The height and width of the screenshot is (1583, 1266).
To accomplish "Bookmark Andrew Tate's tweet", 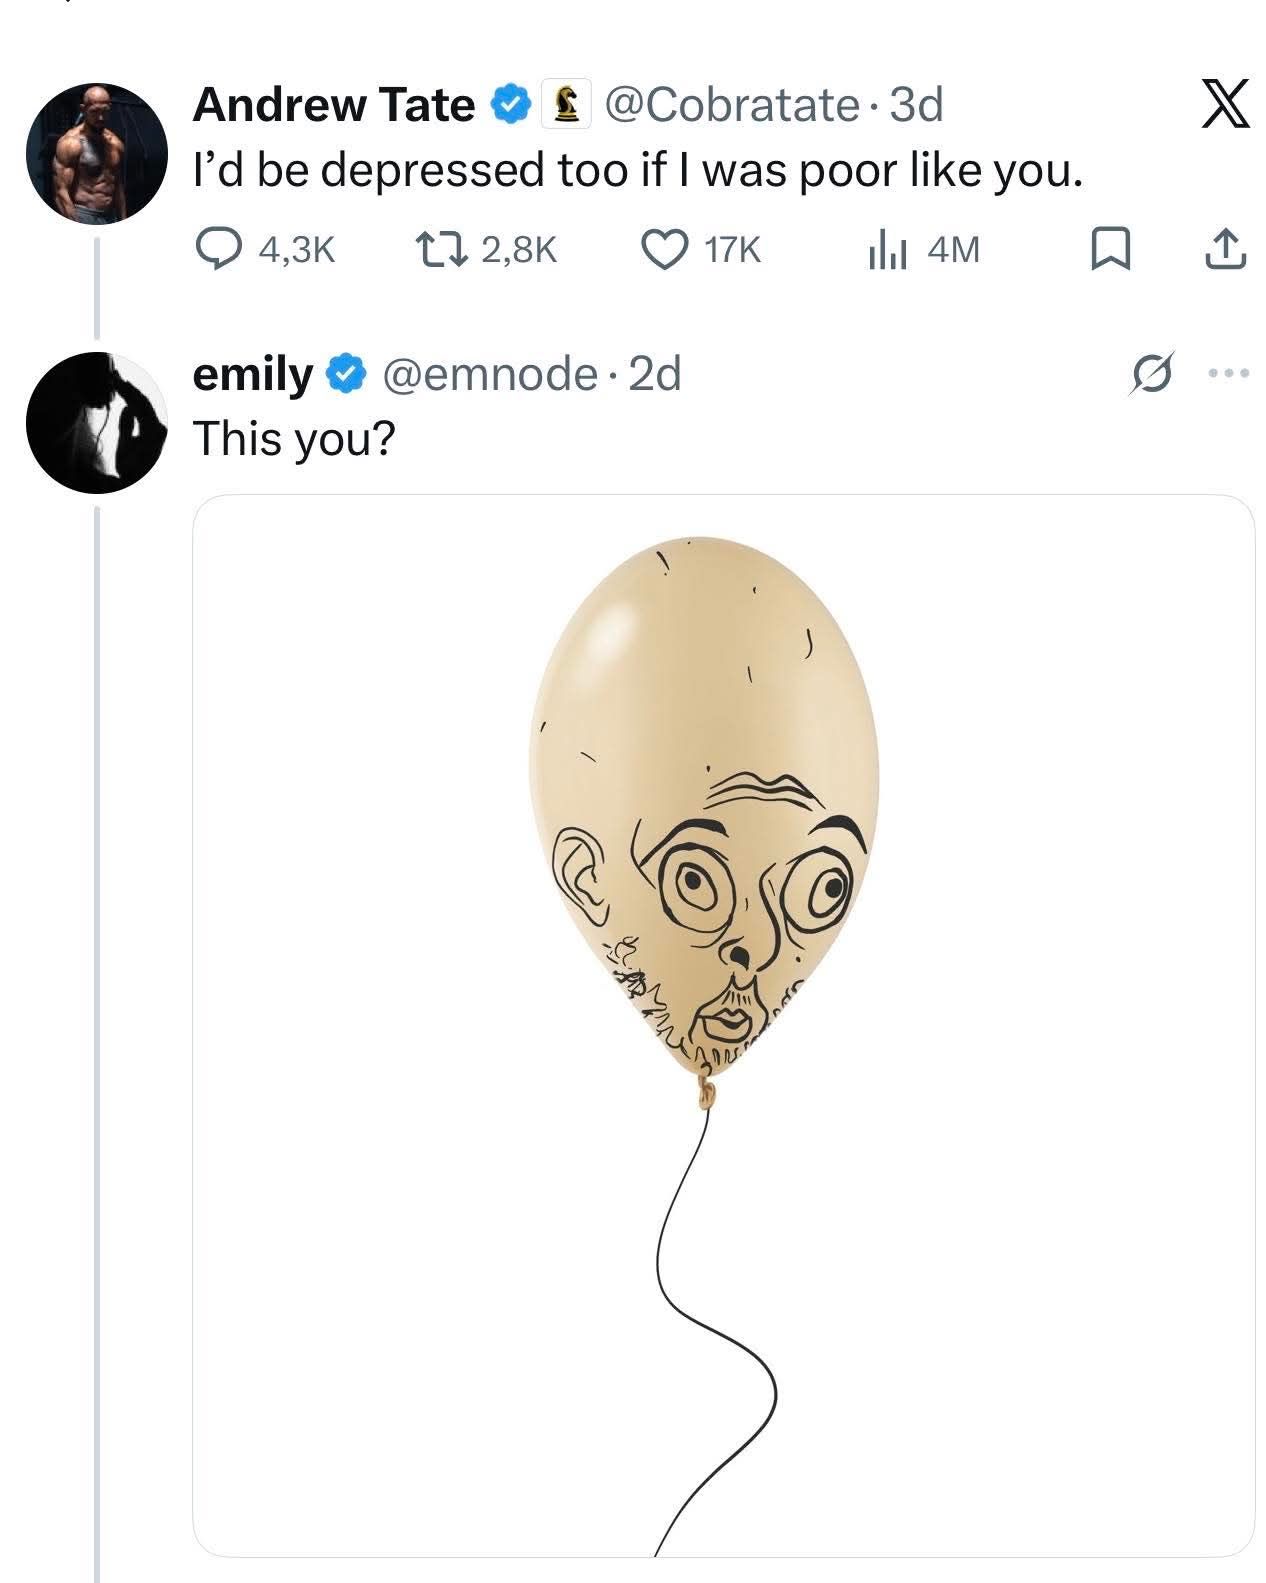I will (x=1109, y=250).
